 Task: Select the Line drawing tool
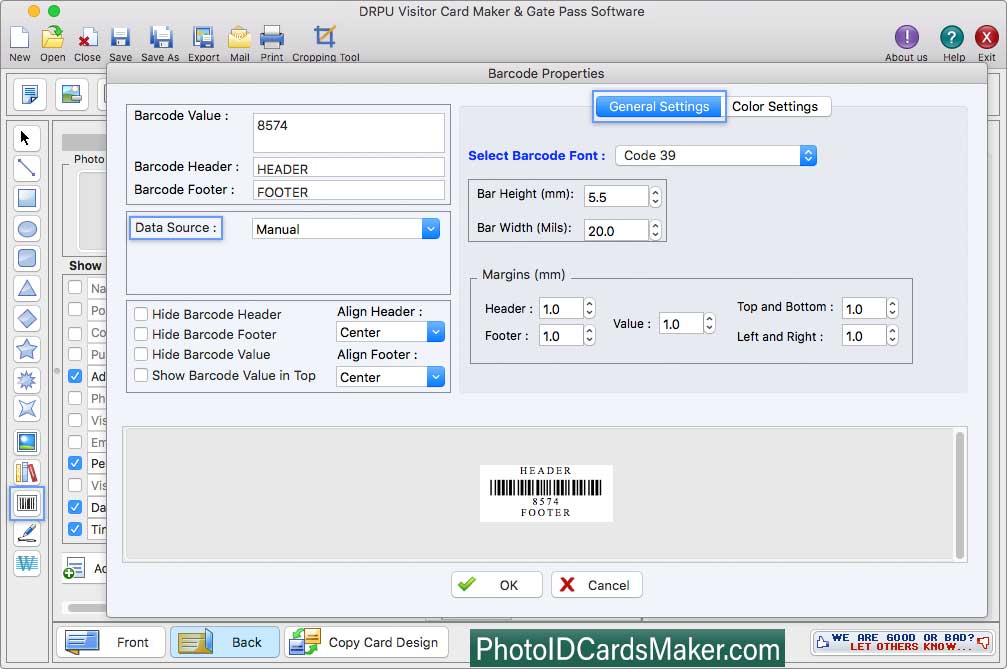point(26,168)
